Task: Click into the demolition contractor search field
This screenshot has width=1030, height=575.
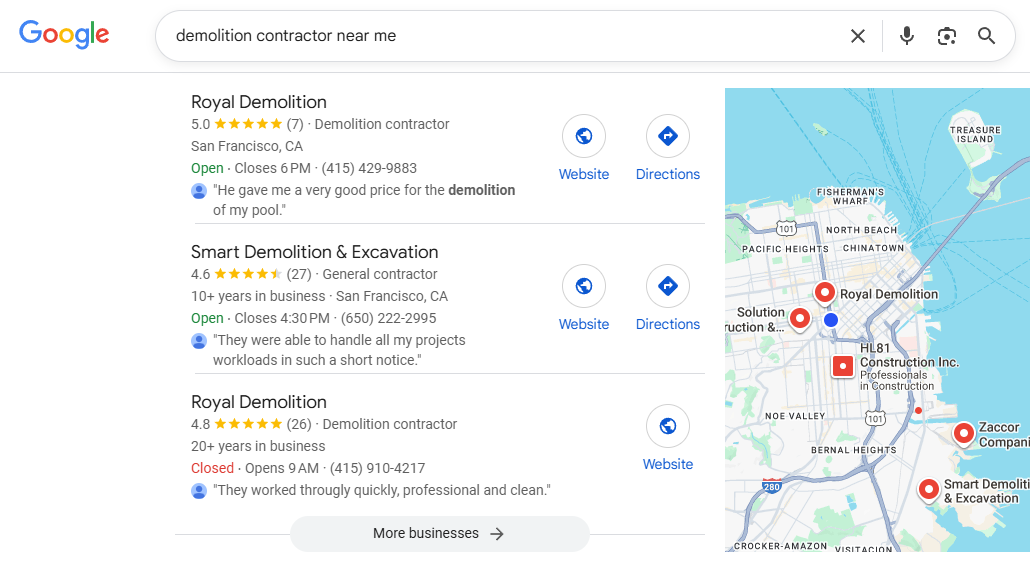Action: point(500,36)
